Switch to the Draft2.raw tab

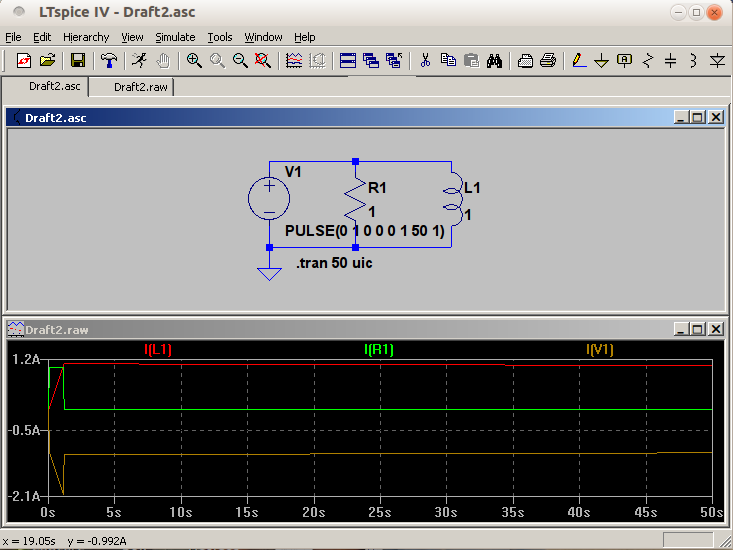140,87
